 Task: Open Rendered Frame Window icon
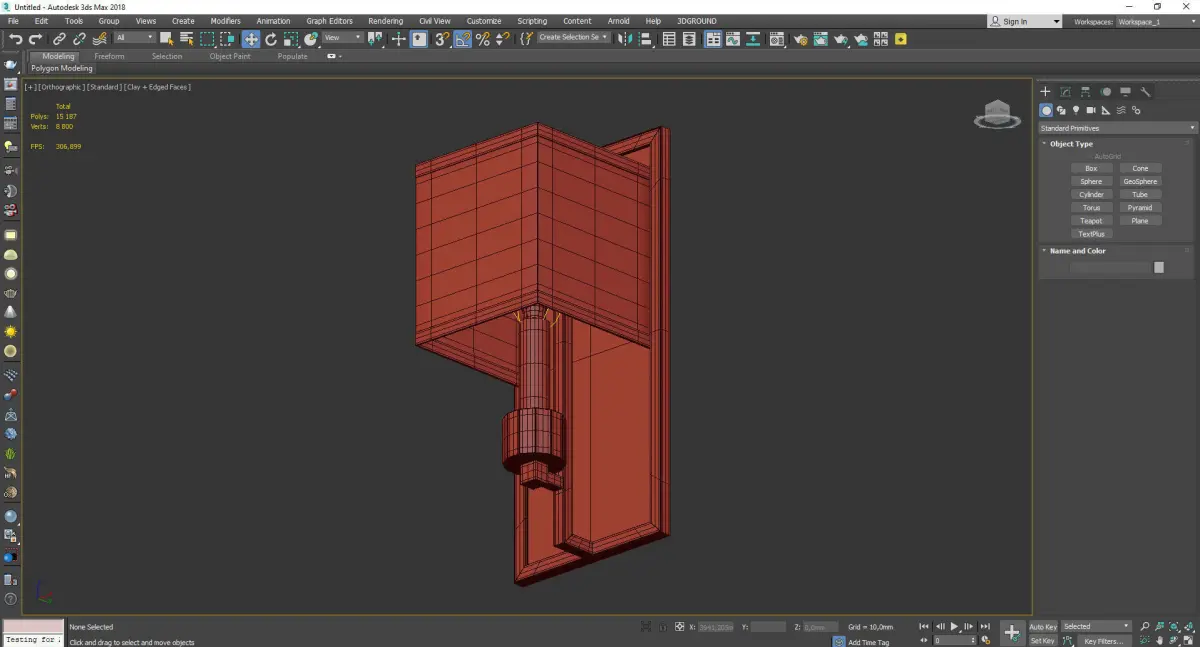(x=820, y=39)
